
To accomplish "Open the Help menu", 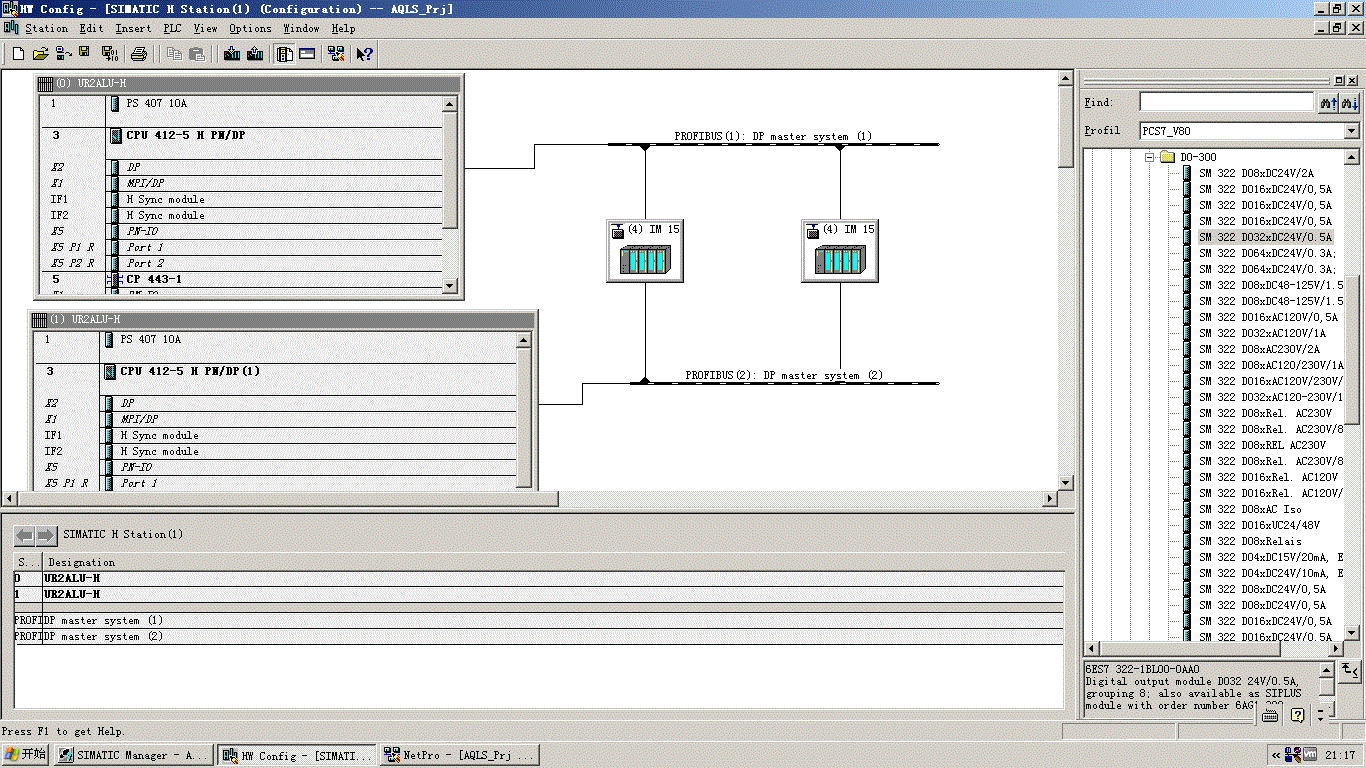I will coord(343,28).
